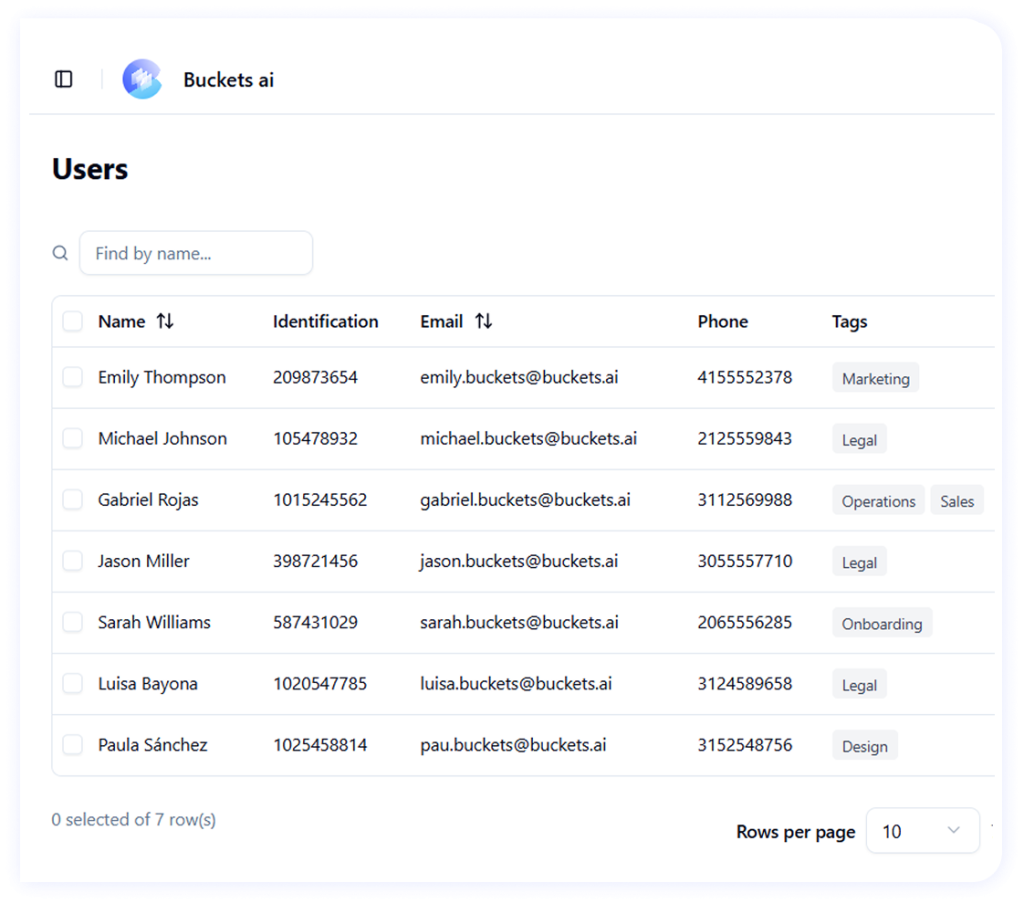Screen dimensions: 1024x904
Task: Click michael.buckets@buckets.ai email
Action: tap(528, 438)
